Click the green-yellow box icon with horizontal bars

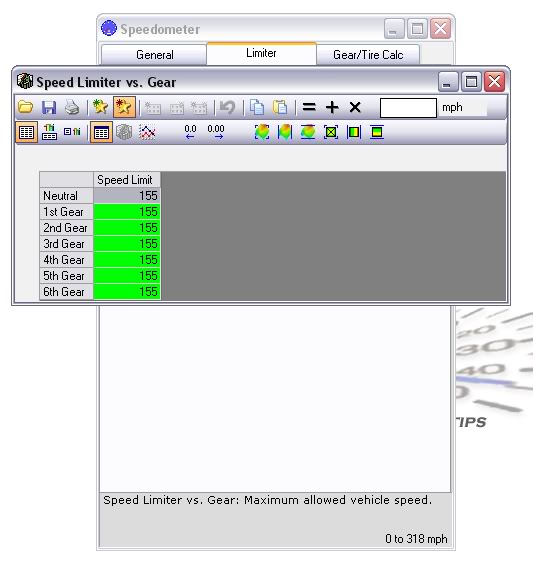[377, 132]
